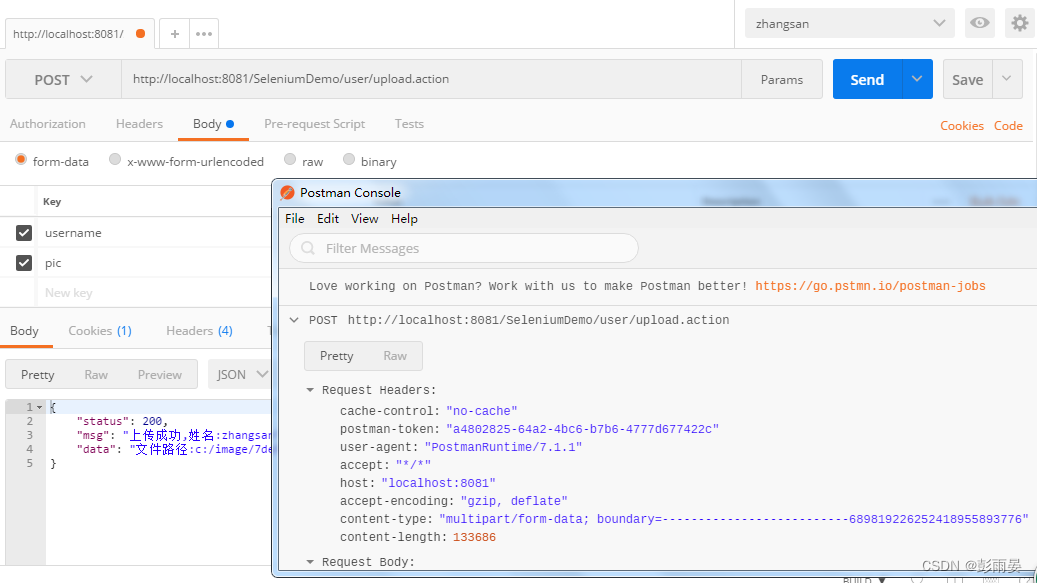This screenshot has height=583, width=1037.
Task: Open Tests tab
Action: click(x=409, y=124)
